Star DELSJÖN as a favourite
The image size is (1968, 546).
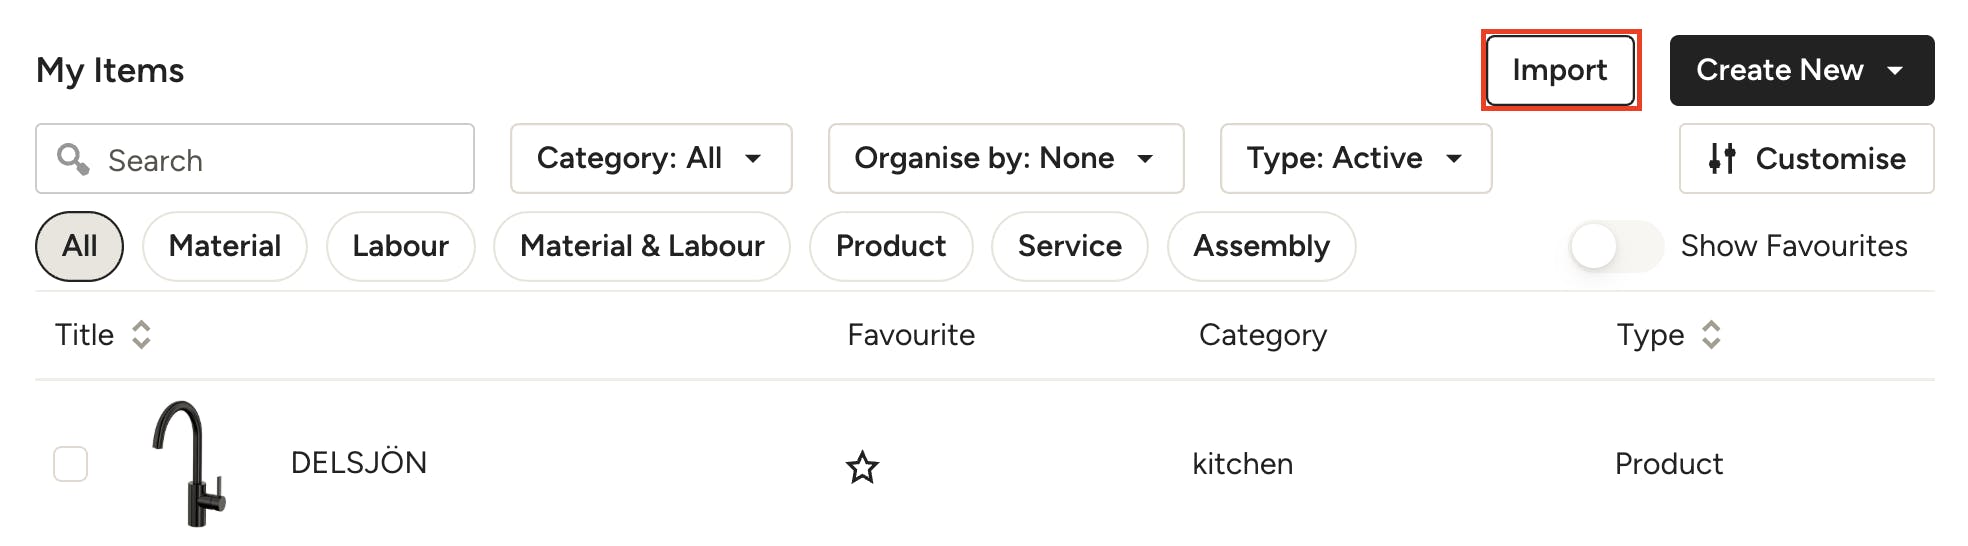pos(862,466)
